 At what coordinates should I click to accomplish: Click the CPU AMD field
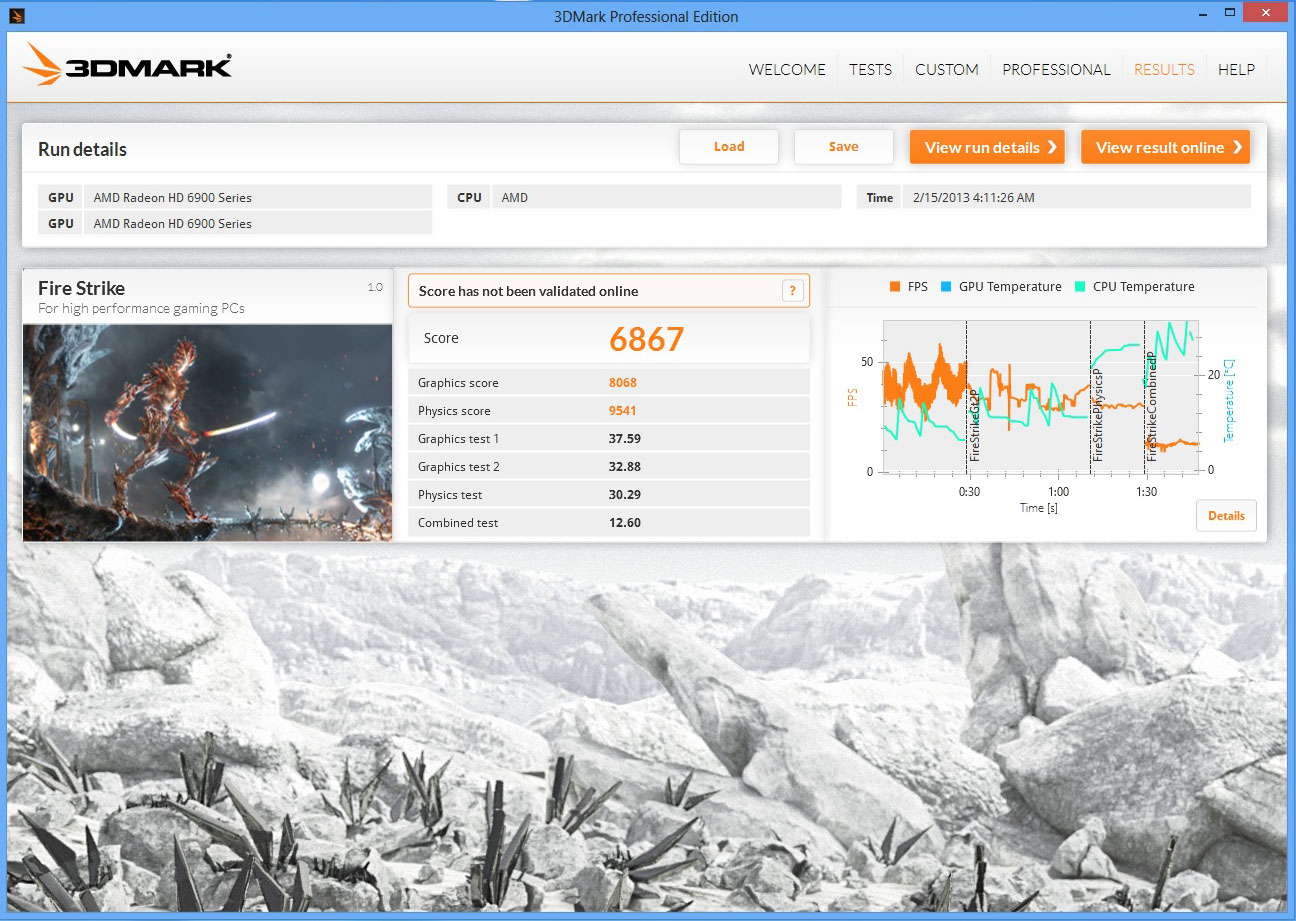666,197
